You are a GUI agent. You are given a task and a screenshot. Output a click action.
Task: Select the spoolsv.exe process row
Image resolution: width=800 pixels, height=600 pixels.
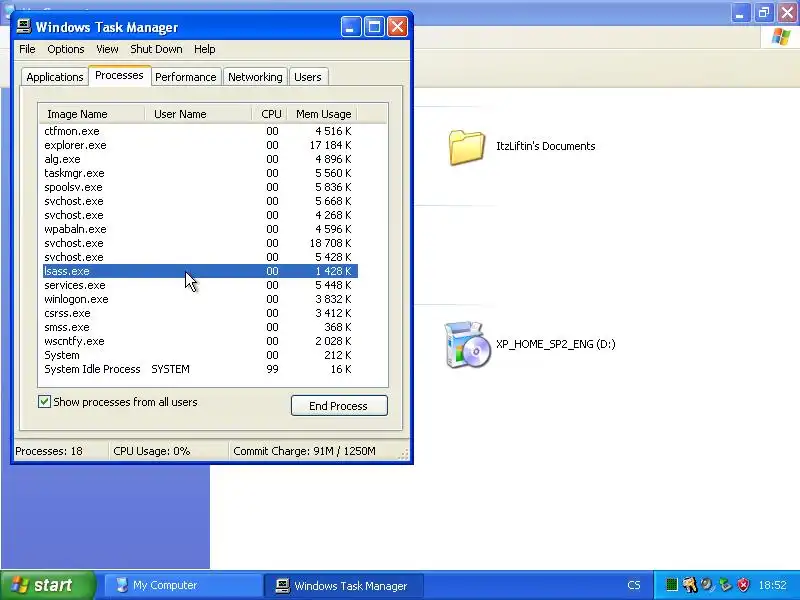coord(200,187)
